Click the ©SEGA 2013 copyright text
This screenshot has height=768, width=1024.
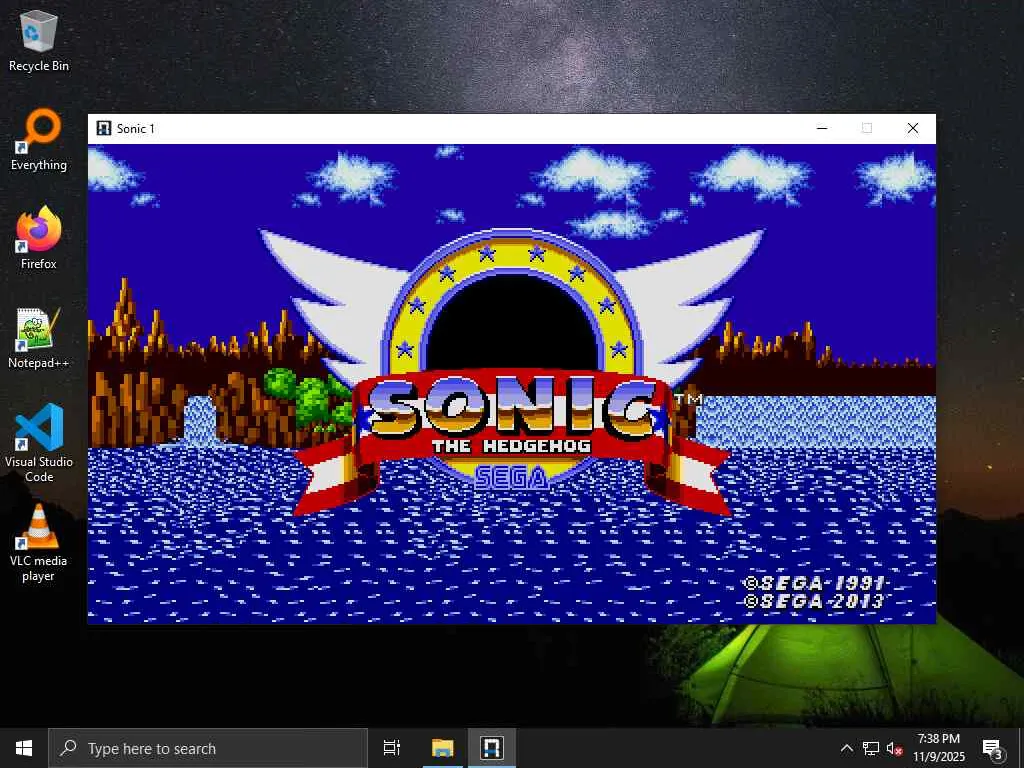click(814, 601)
